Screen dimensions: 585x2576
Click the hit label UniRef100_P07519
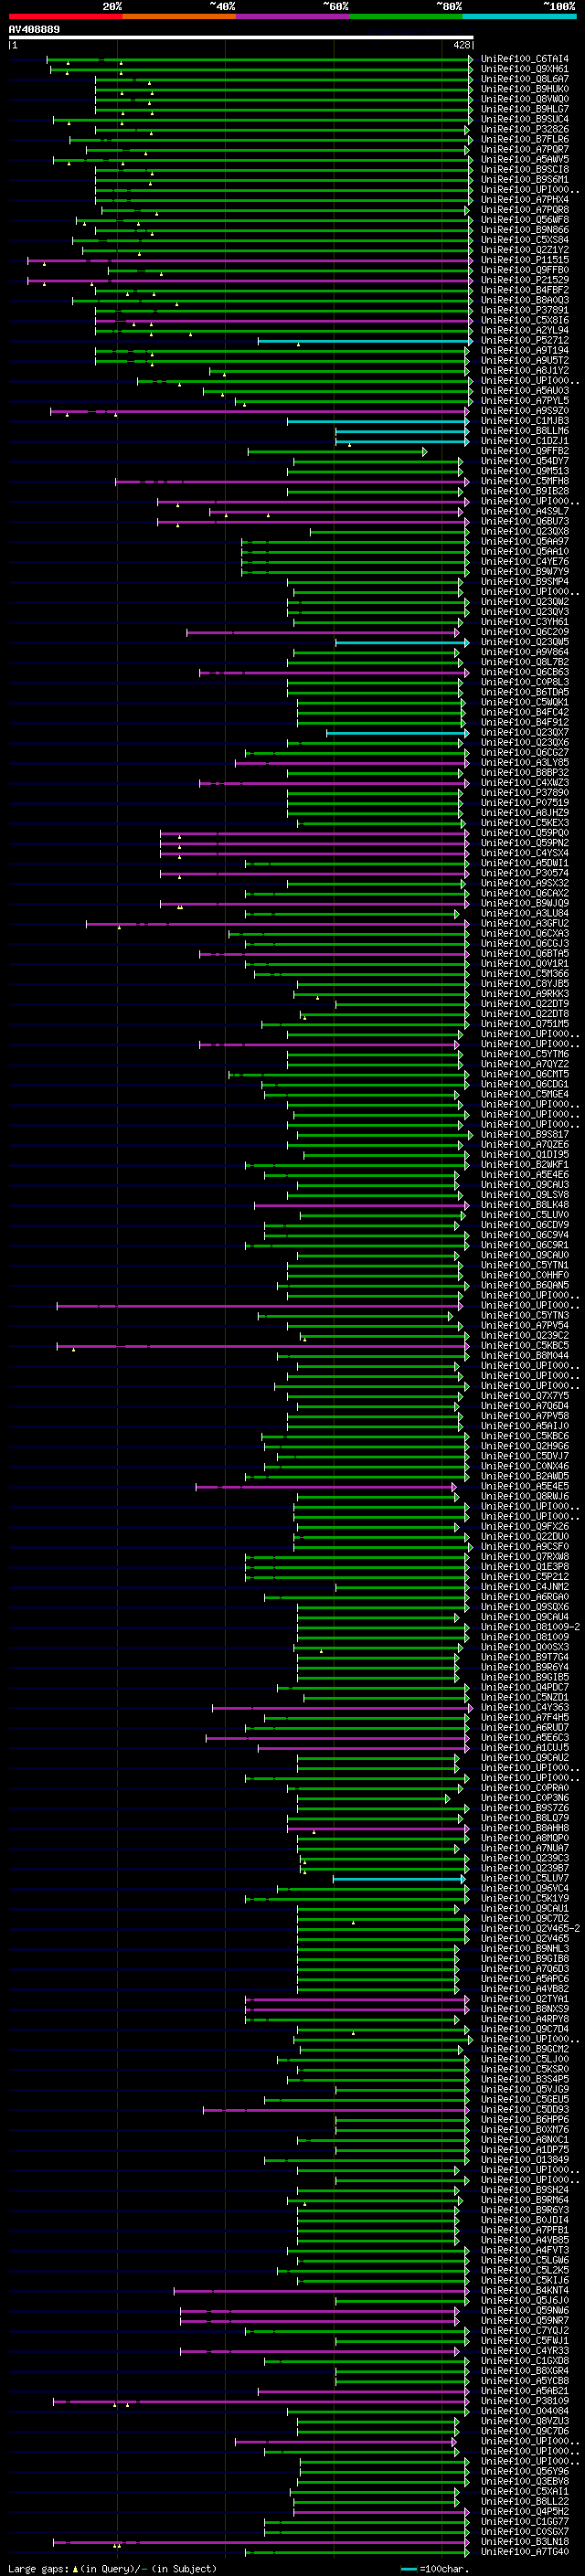(525, 803)
